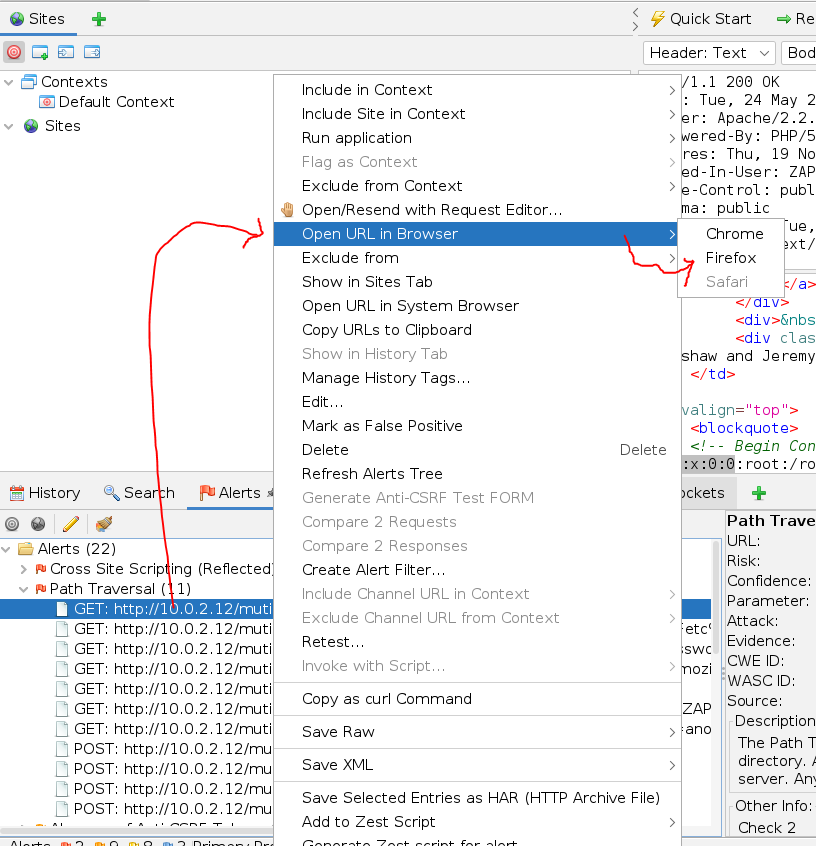Open the Include Site in Context submenu

(477, 114)
